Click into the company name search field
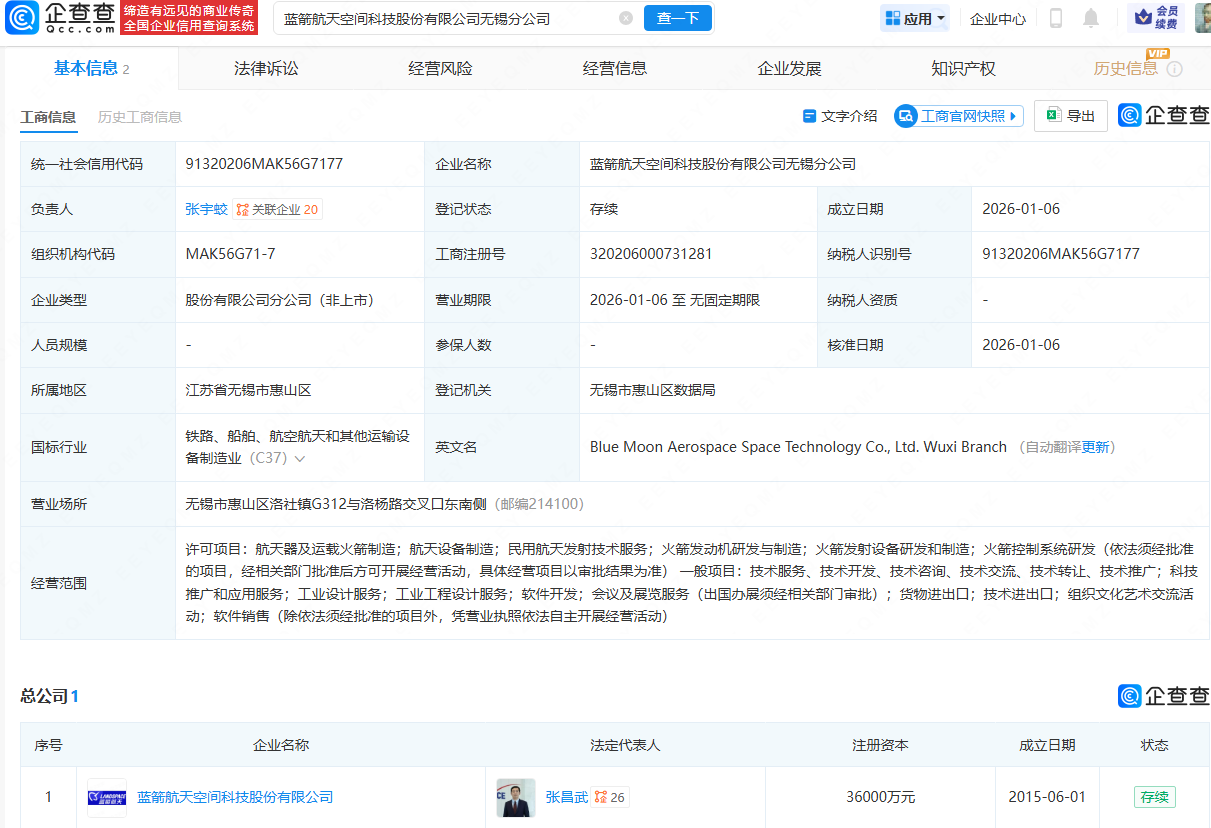Viewport: 1211px width, 828px height. 440,18
